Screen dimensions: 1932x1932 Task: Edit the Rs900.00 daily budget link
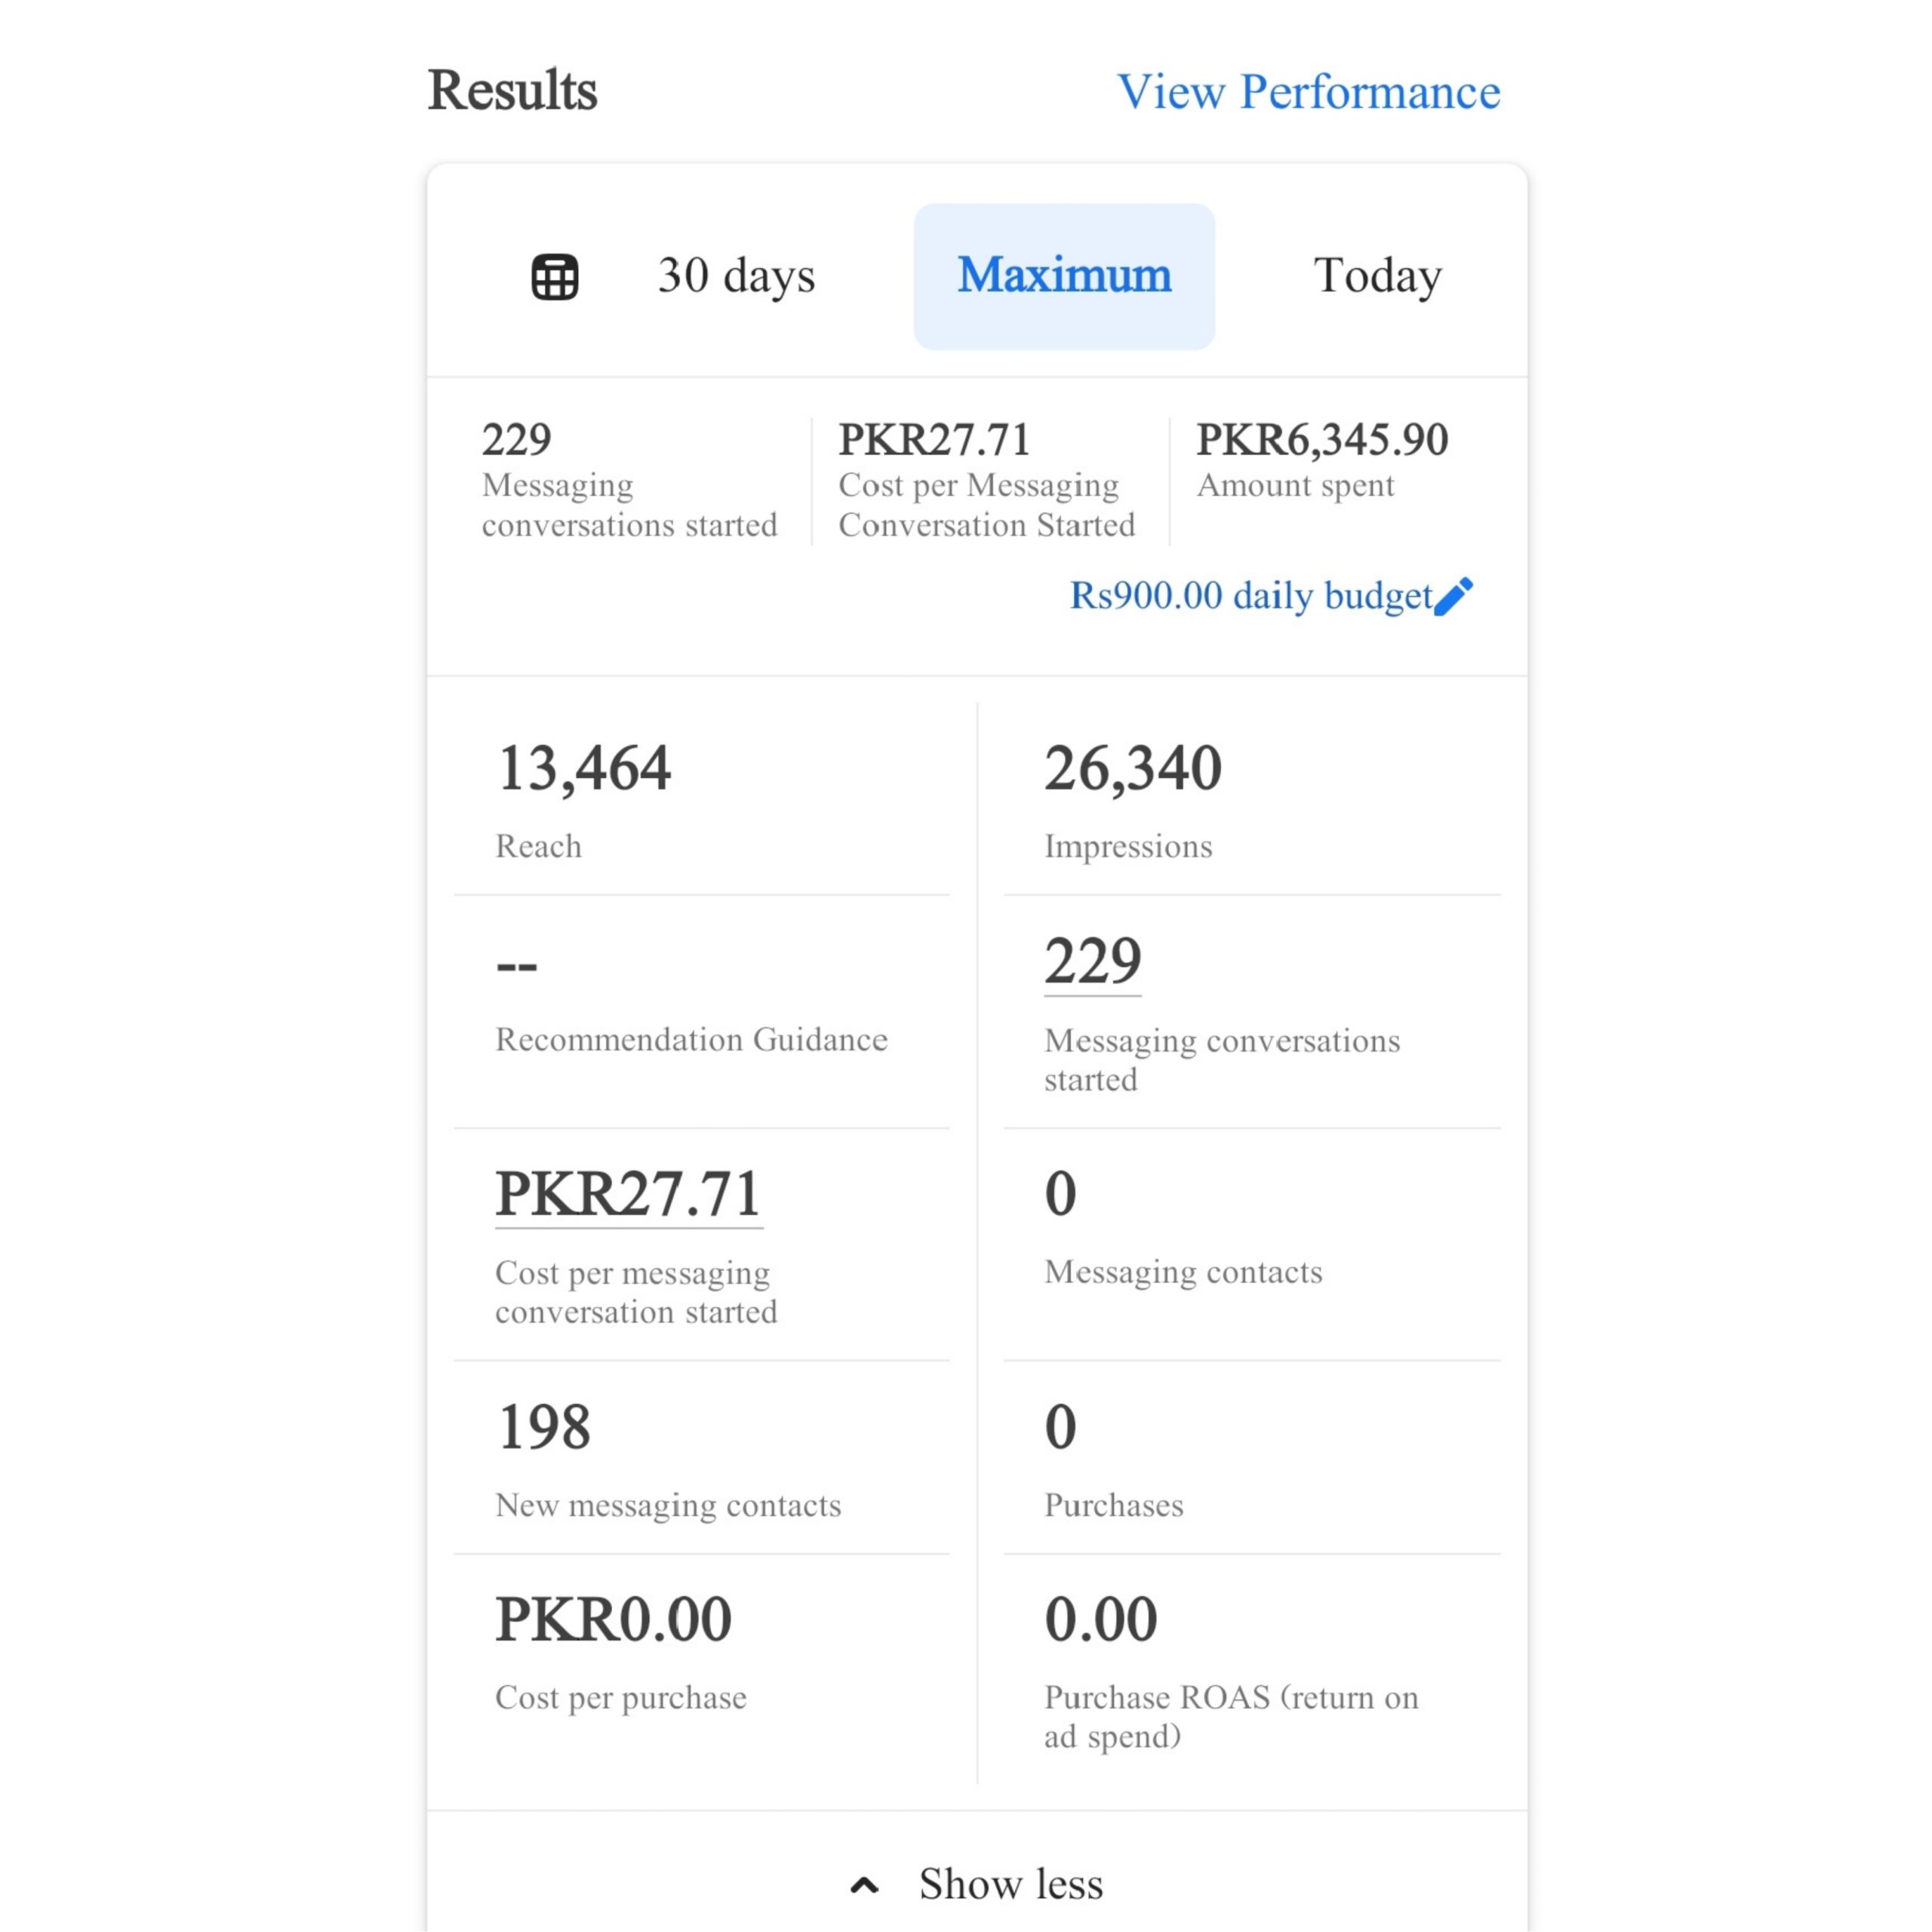[1250, 596]
